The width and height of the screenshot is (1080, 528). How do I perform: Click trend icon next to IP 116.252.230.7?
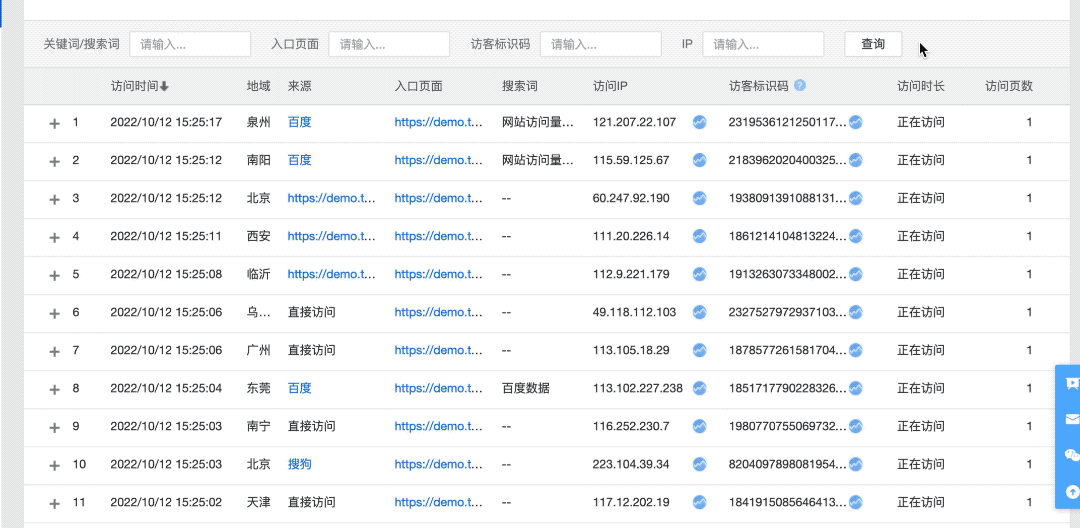click(699, 426)
